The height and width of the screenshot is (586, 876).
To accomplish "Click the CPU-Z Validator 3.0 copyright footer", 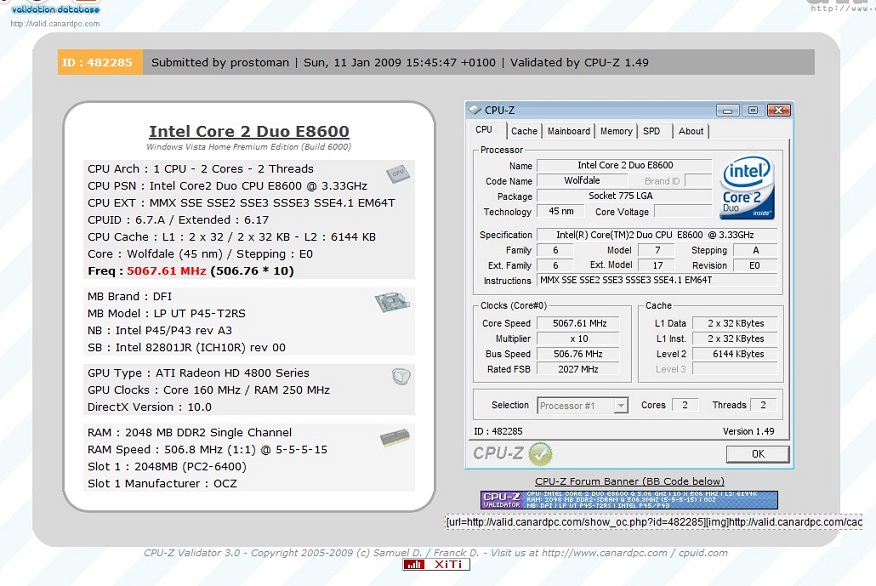I will pyautogui.click(x=436, y=552).
